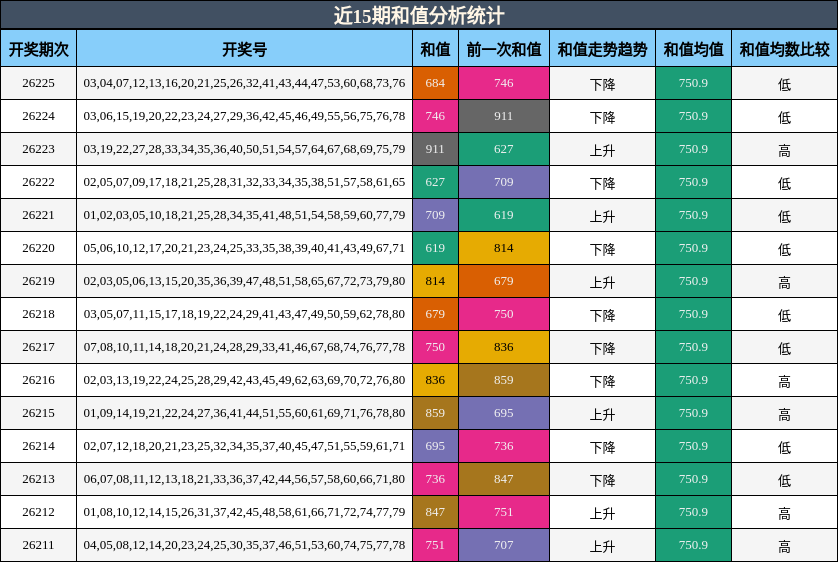This screenshot has width=838, height=562.
Task: Click trend 上升 in row 26223
Action: pyautogui.click(x=602, y=151)
